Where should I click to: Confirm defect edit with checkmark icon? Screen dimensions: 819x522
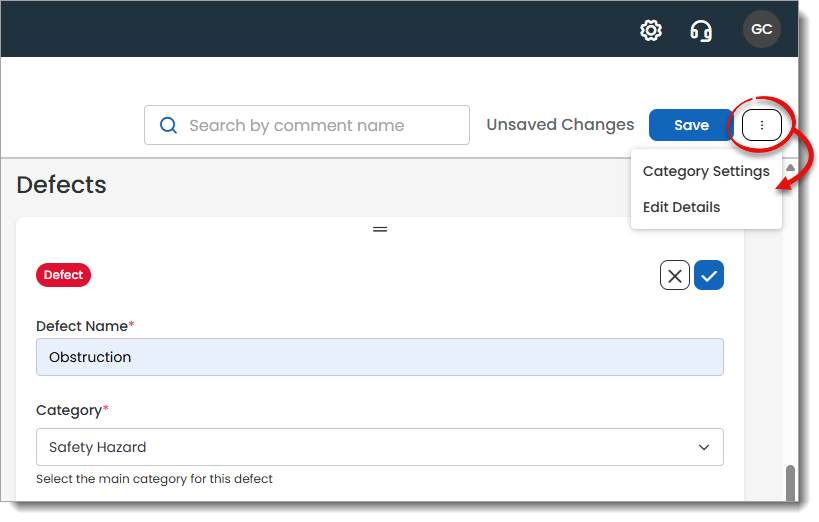pyautogui.click(x=709, y=275)
